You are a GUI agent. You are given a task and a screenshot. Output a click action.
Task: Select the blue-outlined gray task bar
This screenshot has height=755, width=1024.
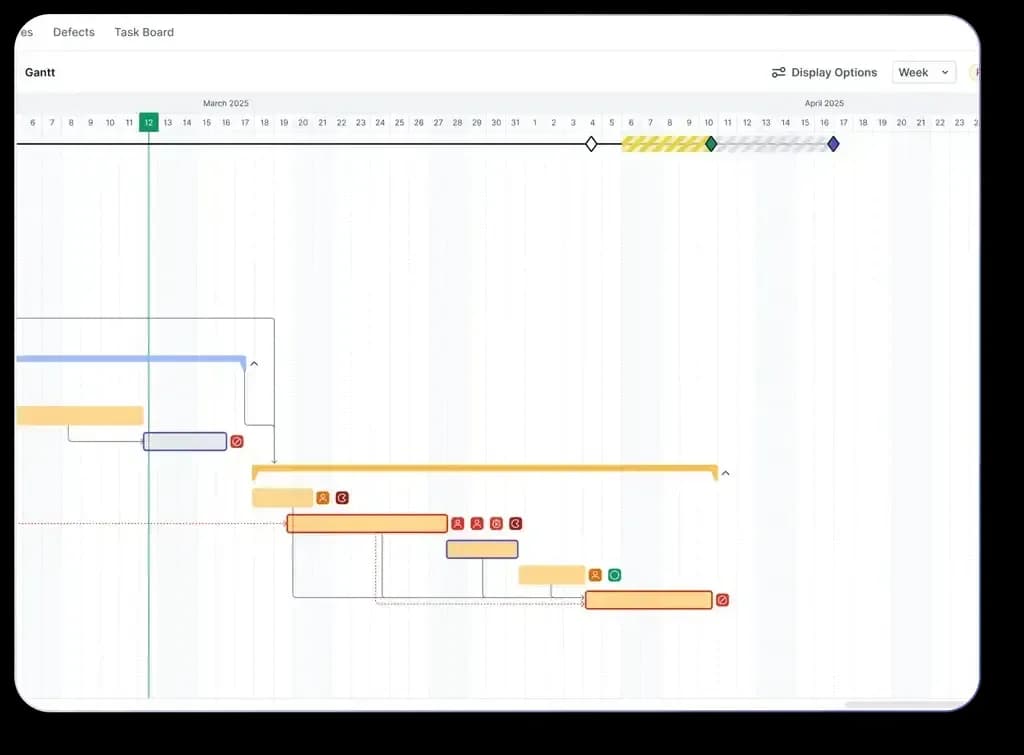185,442
